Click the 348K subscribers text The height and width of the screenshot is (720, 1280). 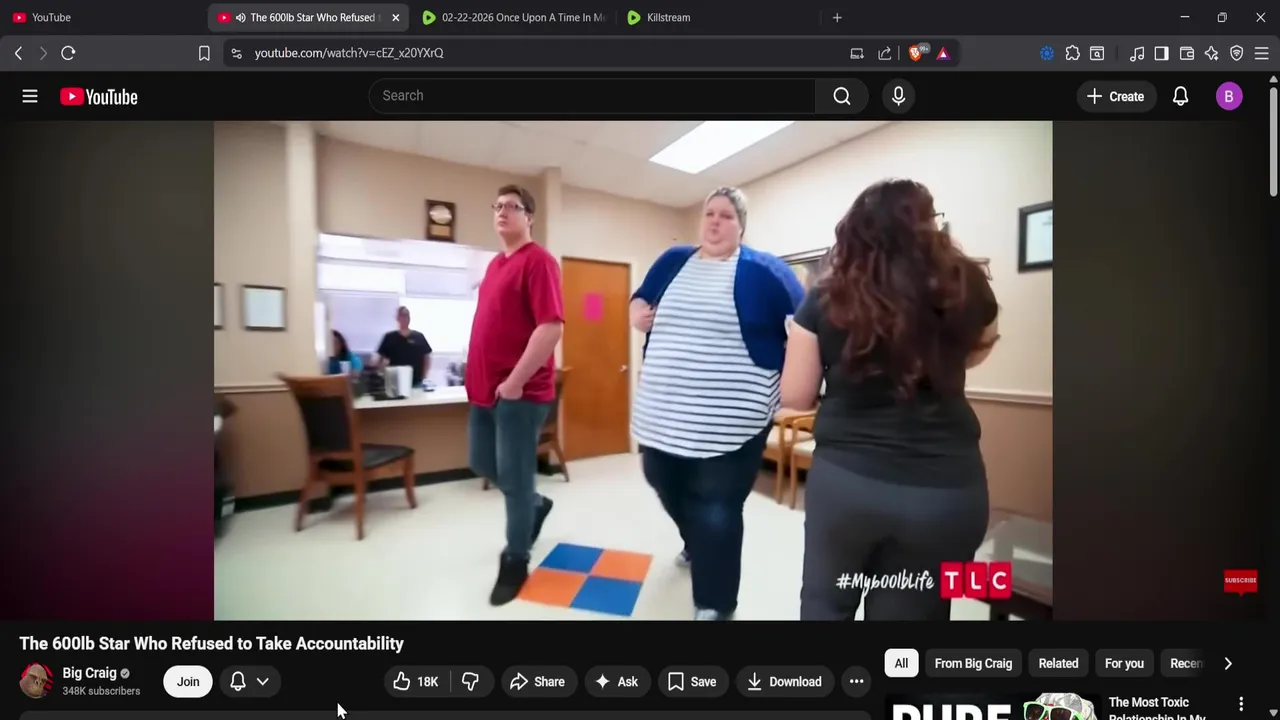(x=101, y=691)
